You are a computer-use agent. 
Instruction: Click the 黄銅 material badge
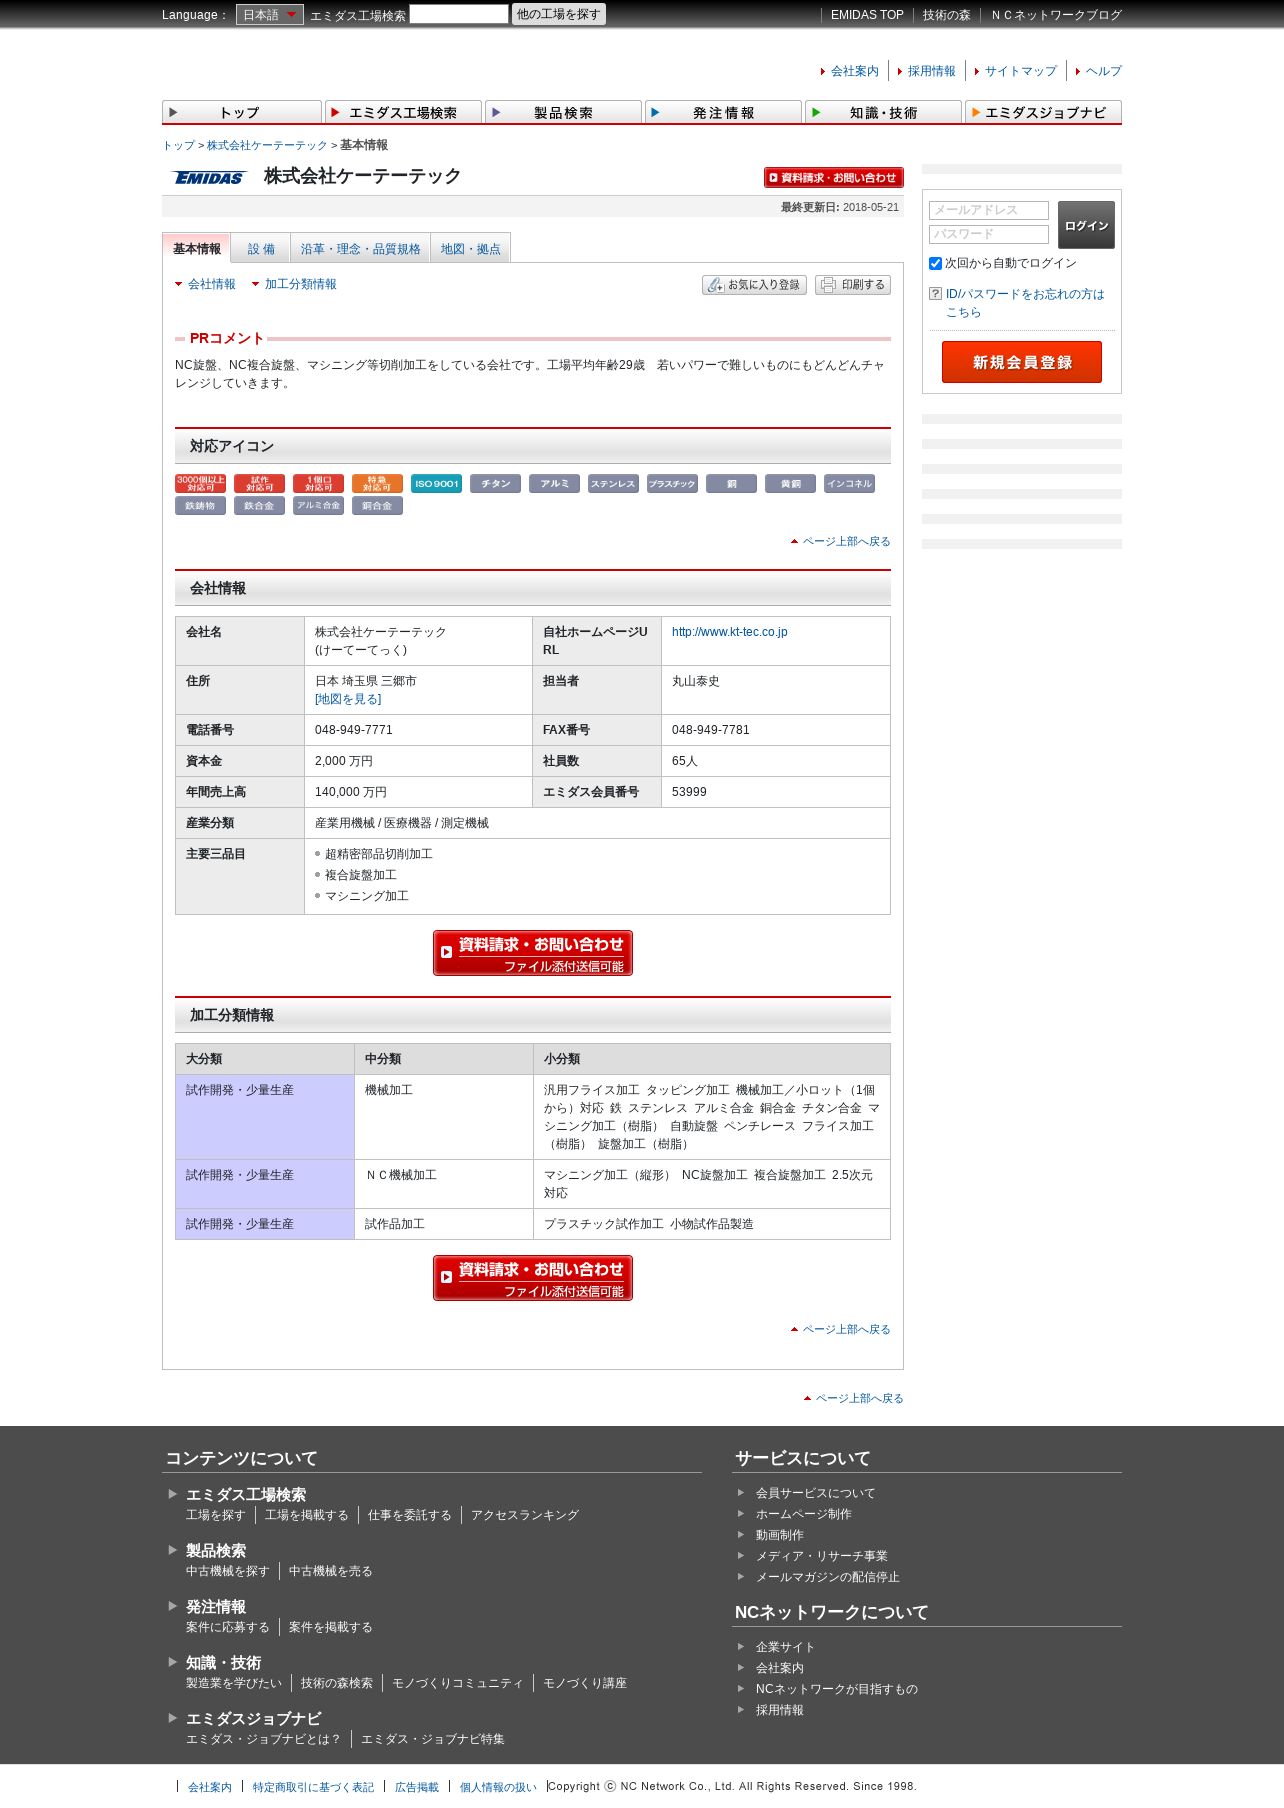790,484
